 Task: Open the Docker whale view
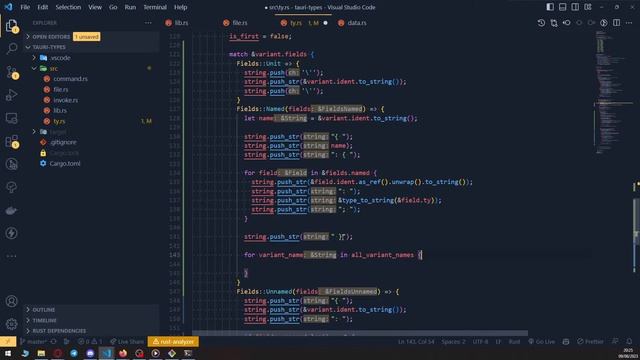(11, 211)
